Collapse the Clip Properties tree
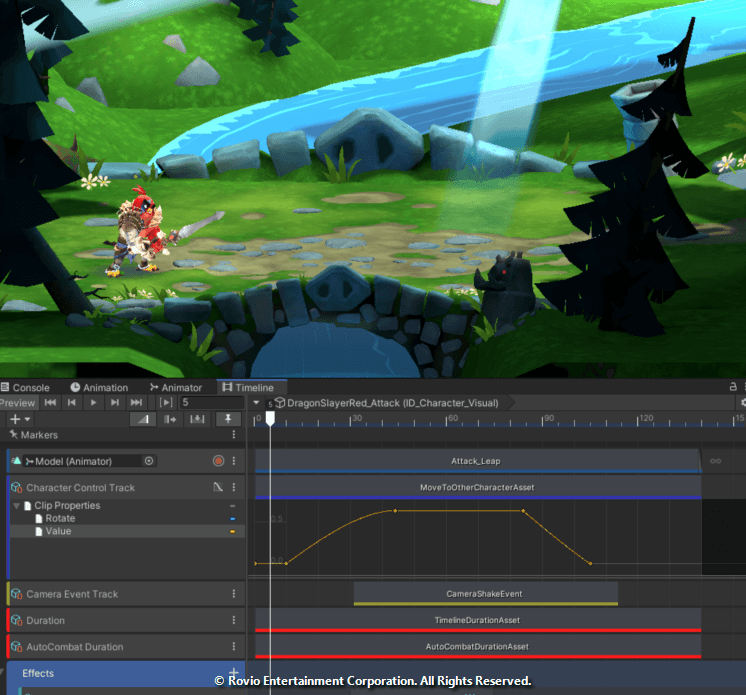Viewport: 746px width, 695px height. click(x=16, y=506)
